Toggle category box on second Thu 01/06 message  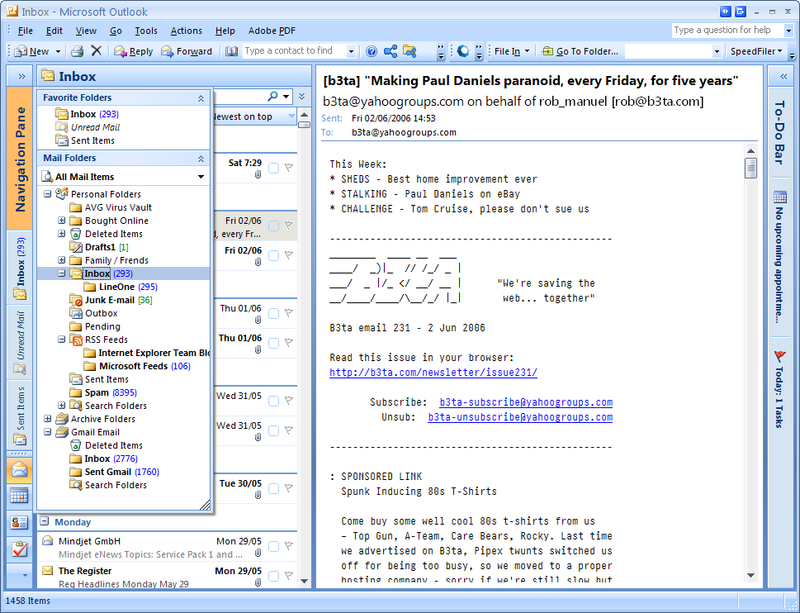pos(273,343)
